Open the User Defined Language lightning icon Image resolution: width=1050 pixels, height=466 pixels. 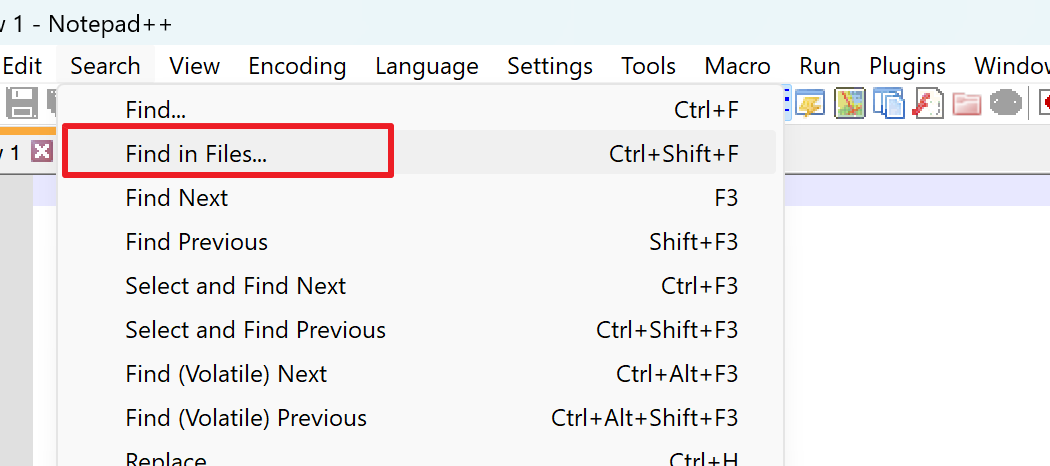coord(809,104)
